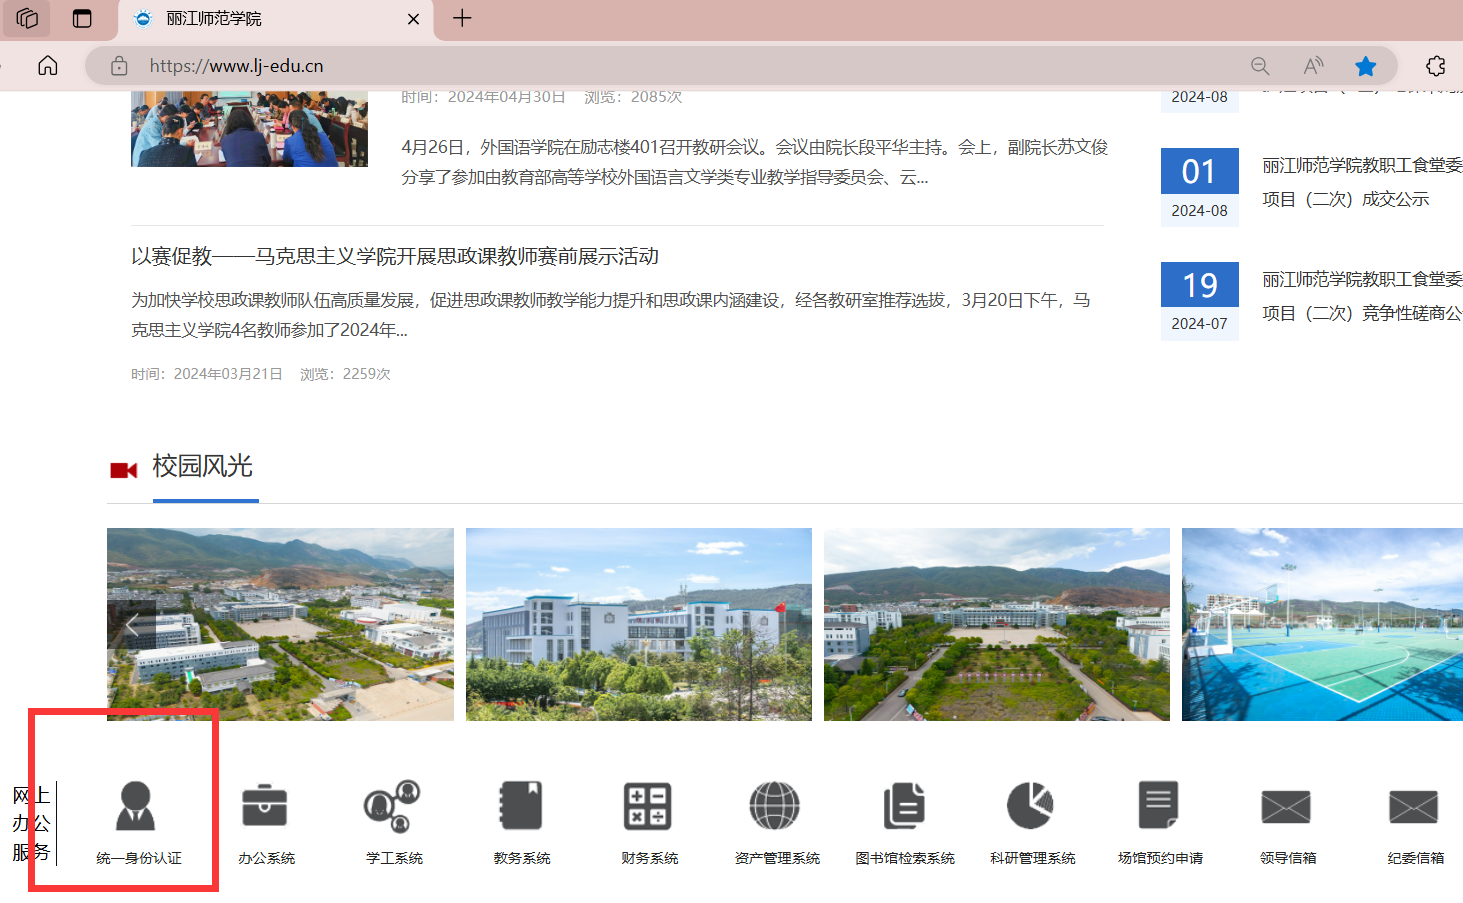Open the 教务系统 notebook icon
Screen dimensions: 1463x903
point(521,807)
